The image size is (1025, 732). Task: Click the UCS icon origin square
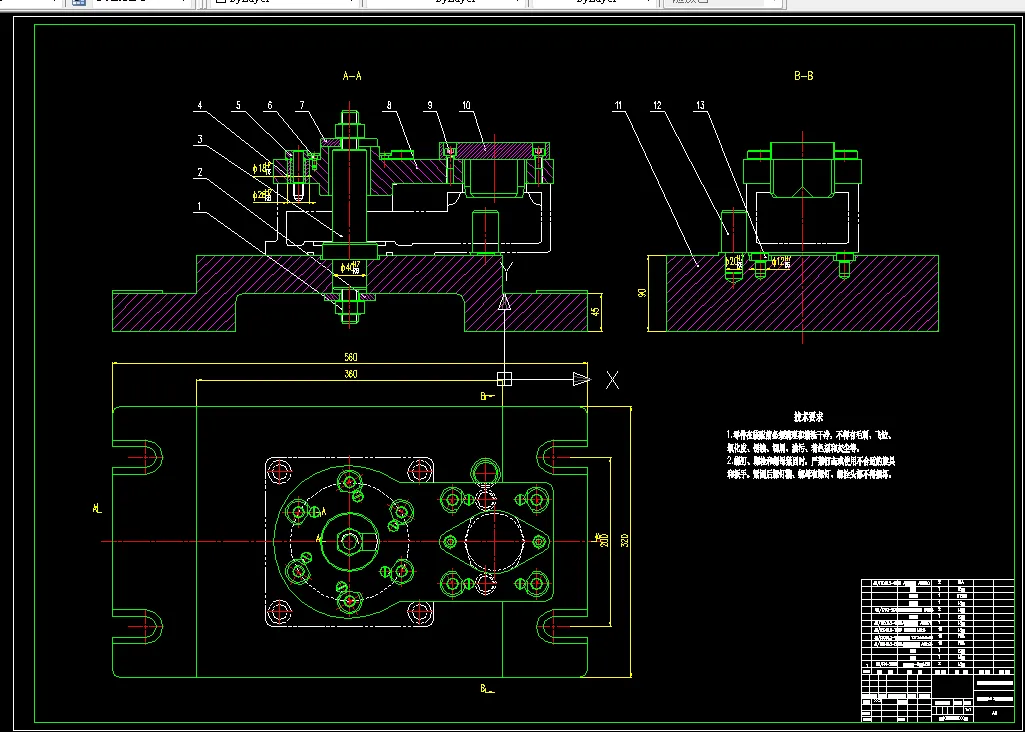click(x=504, y=379)
